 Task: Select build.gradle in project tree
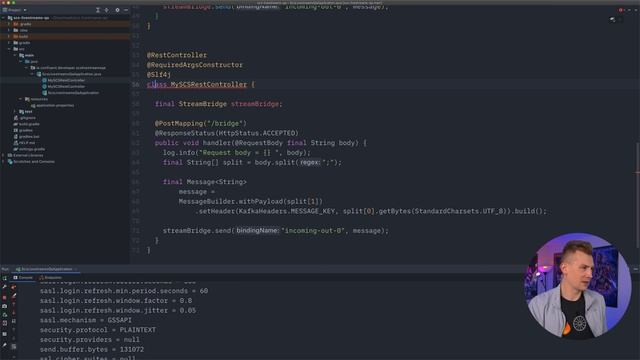point(27,124)
